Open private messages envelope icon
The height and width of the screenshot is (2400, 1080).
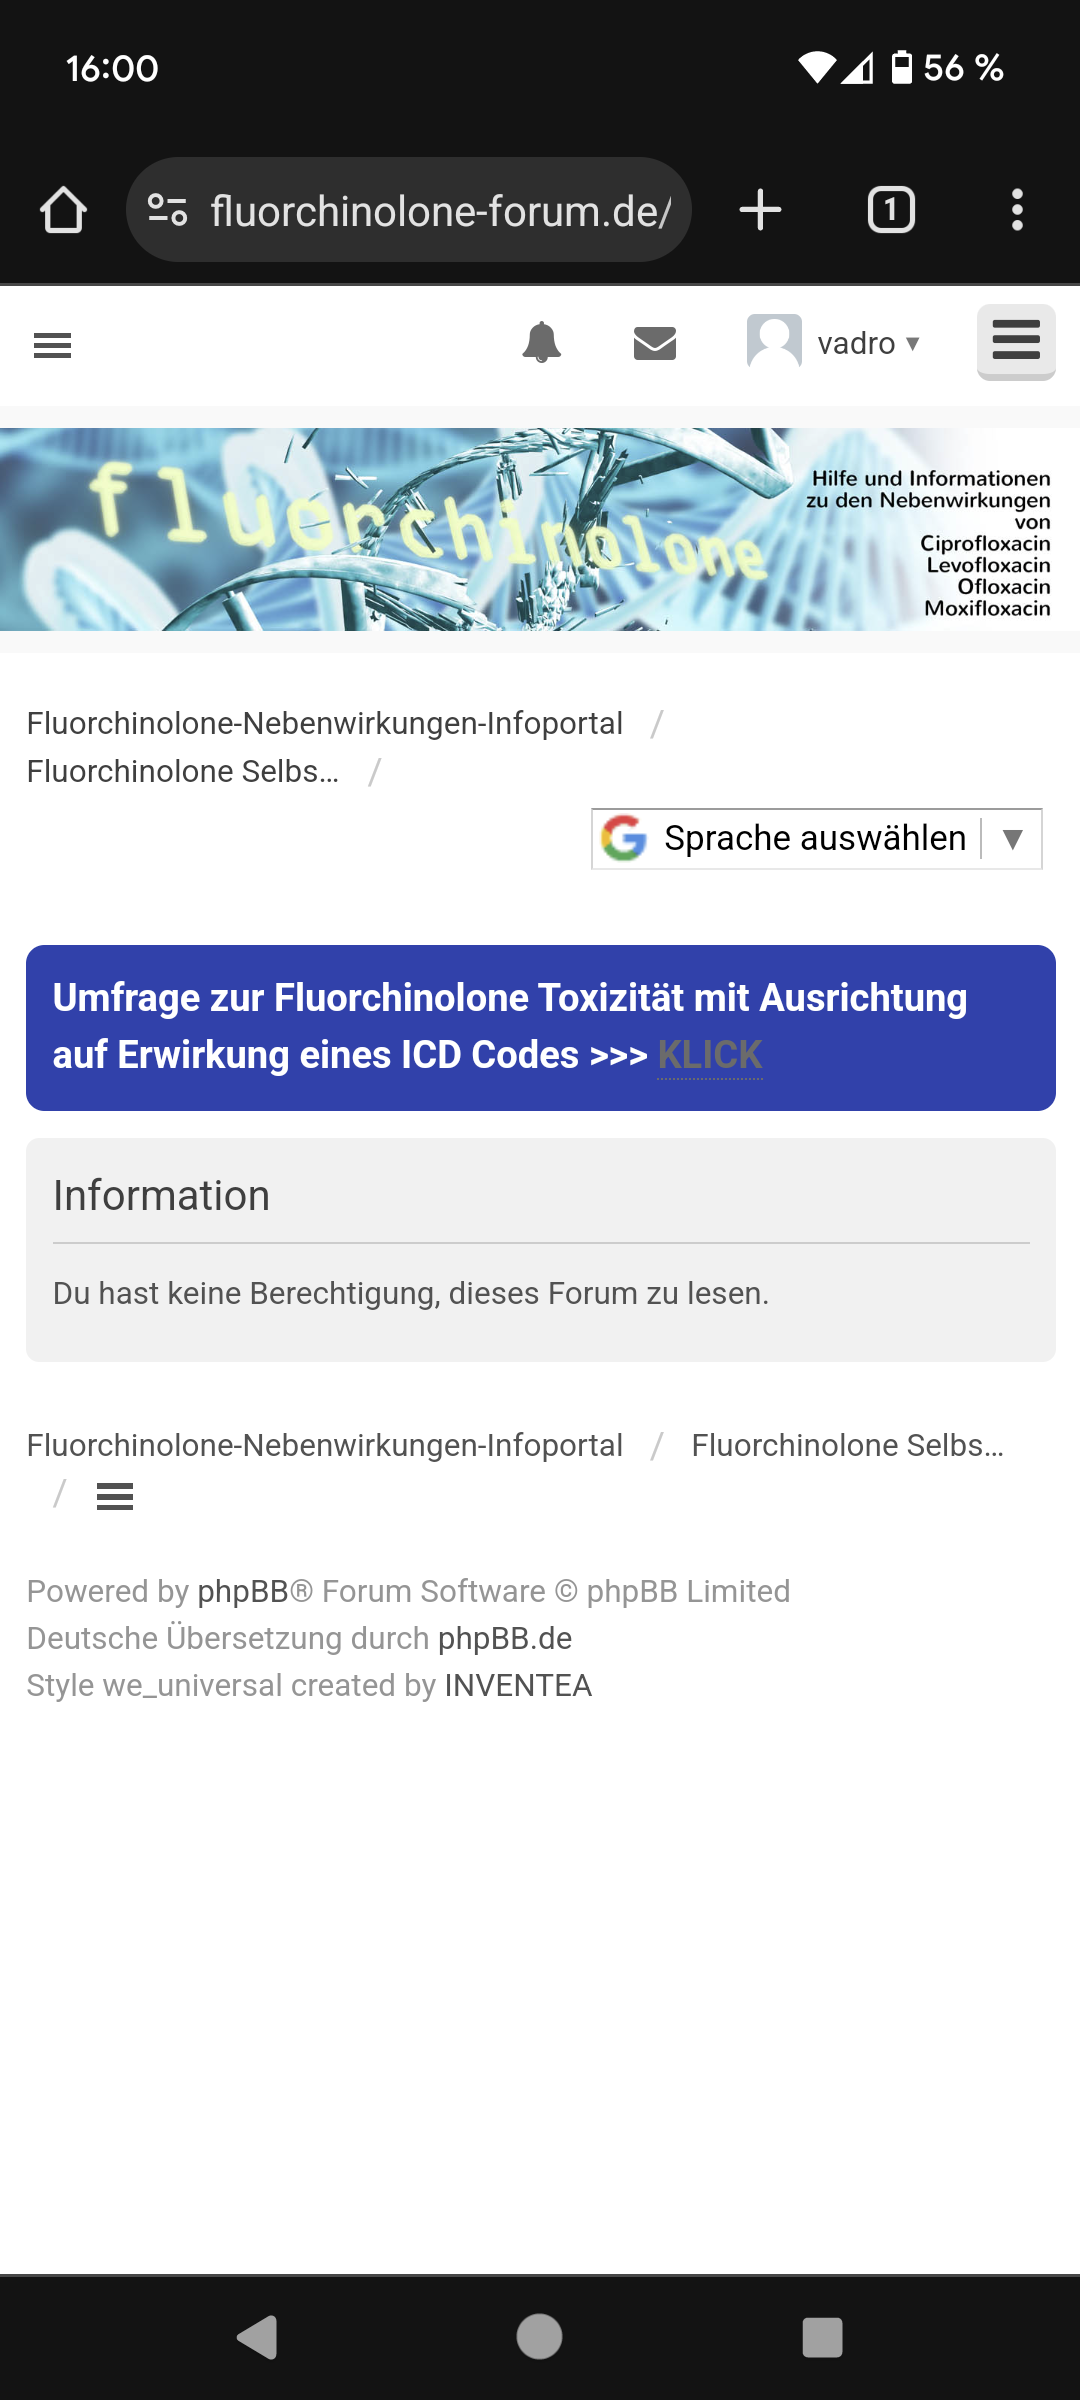[655, 343]
